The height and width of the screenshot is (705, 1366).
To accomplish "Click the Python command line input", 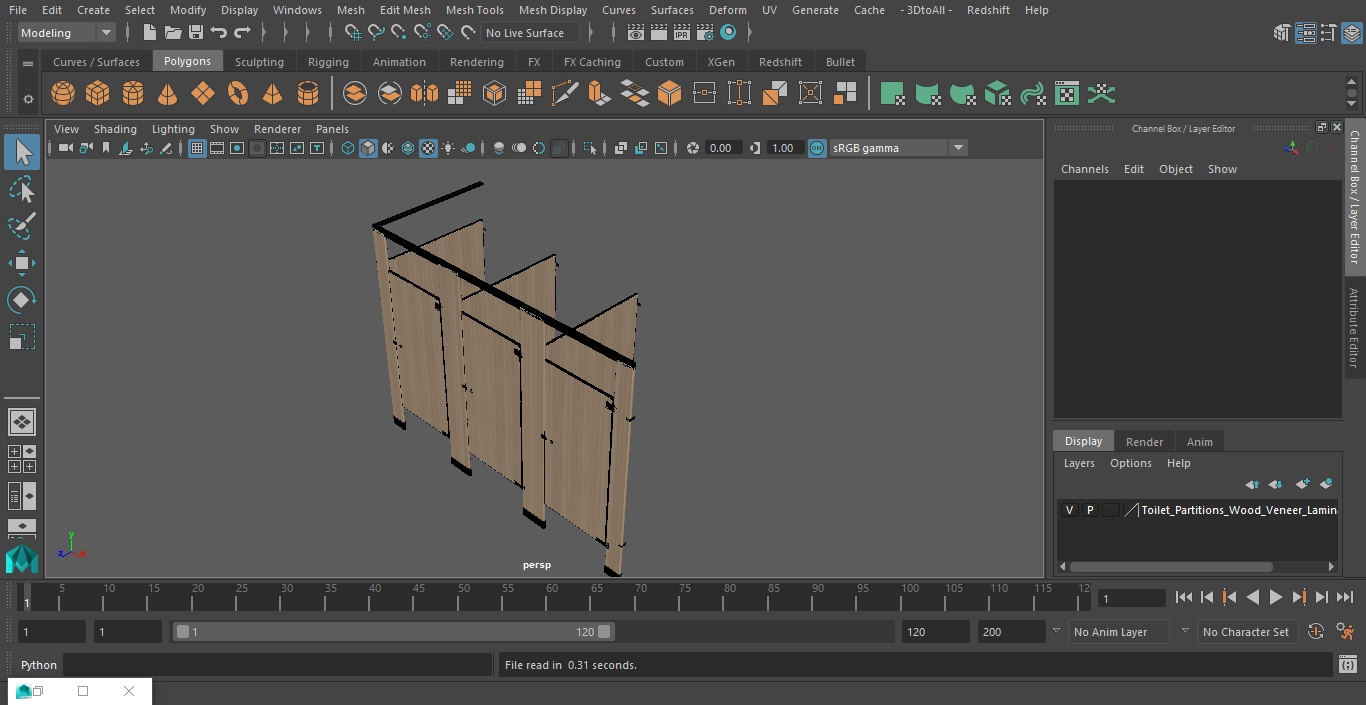I will click(278, 665).
